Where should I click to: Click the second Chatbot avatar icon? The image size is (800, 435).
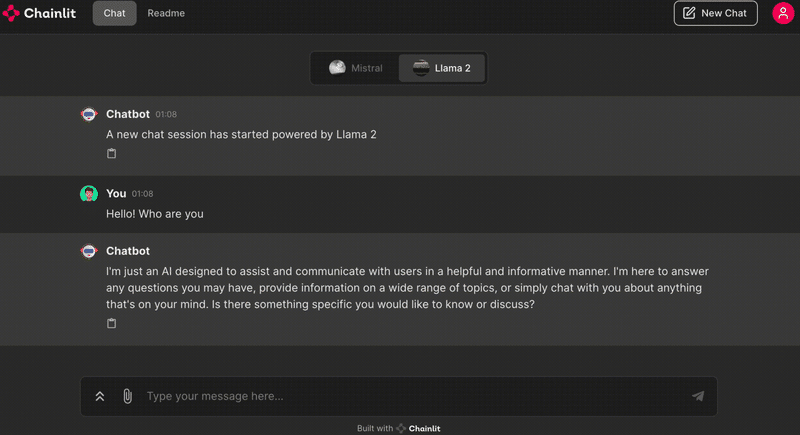[x=89, y=251]
